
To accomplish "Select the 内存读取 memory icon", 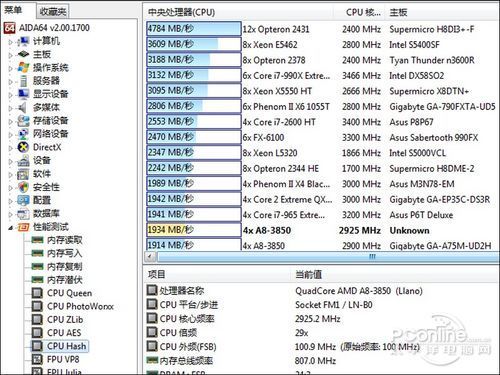I will point(37,240).
